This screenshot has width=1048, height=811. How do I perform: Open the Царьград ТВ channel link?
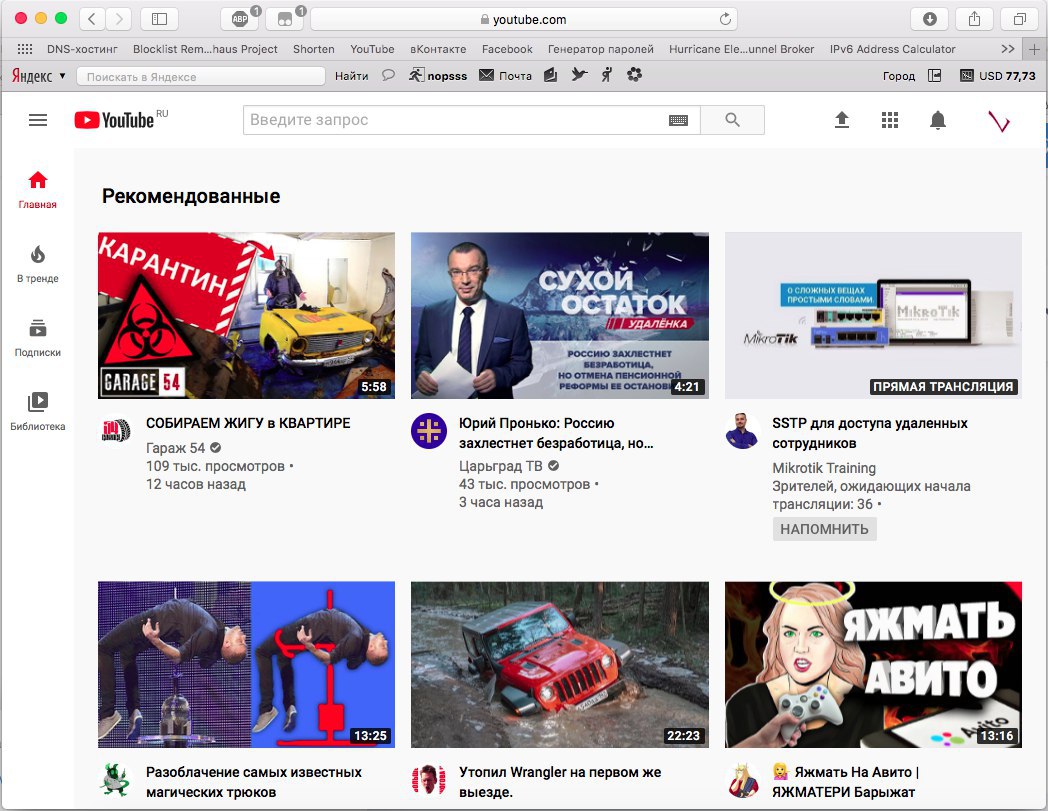501,466
